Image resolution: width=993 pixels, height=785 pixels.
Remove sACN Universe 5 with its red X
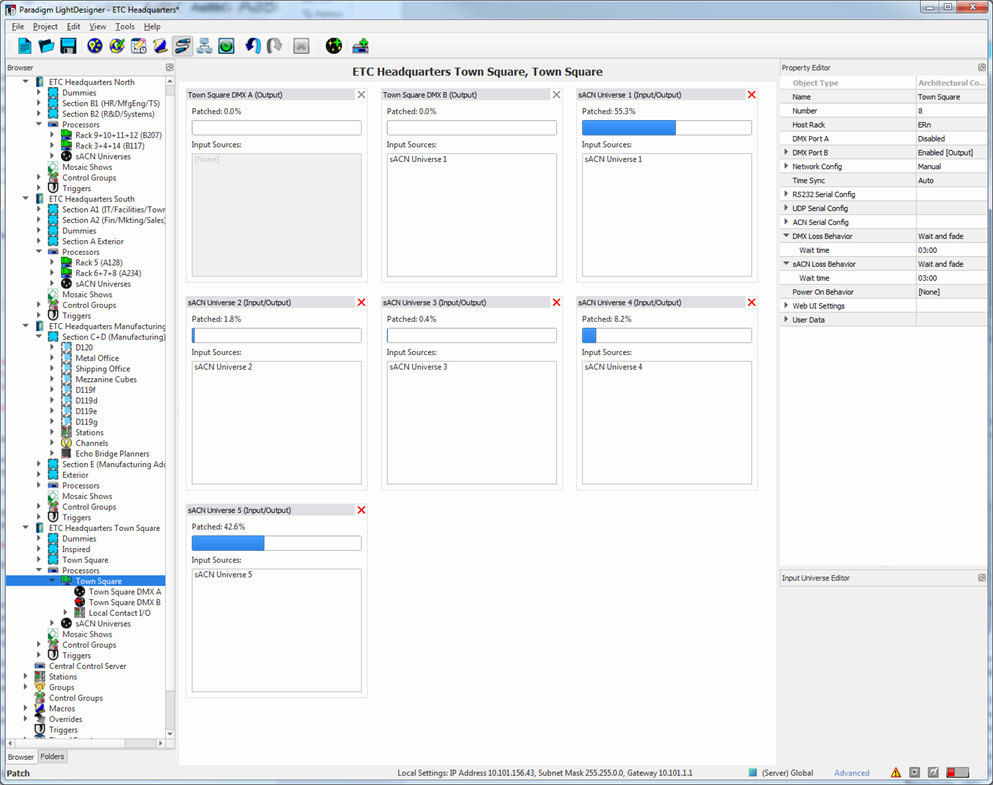[x=361, y=510]
